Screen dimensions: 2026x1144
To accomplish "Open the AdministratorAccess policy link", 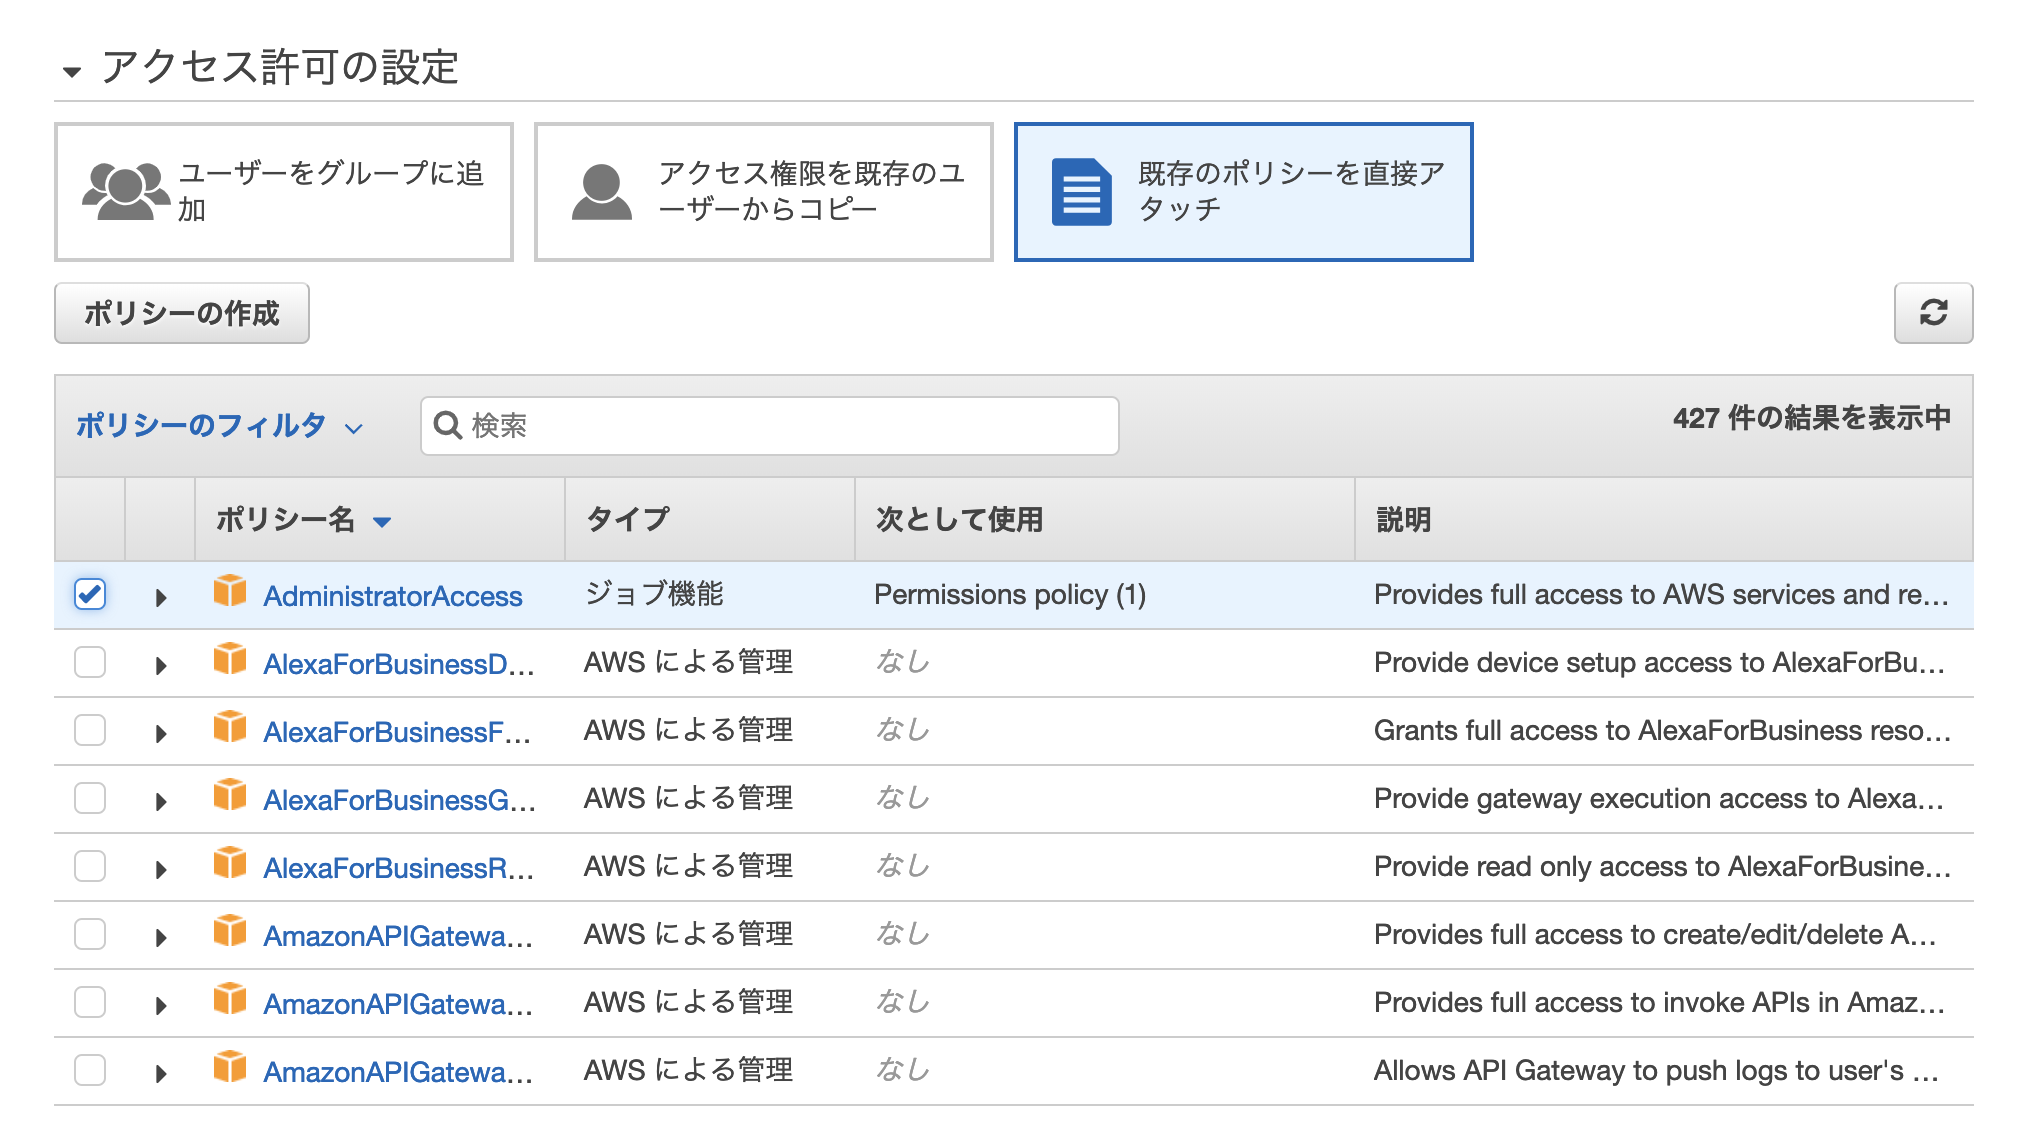I will tap(392, 596).
